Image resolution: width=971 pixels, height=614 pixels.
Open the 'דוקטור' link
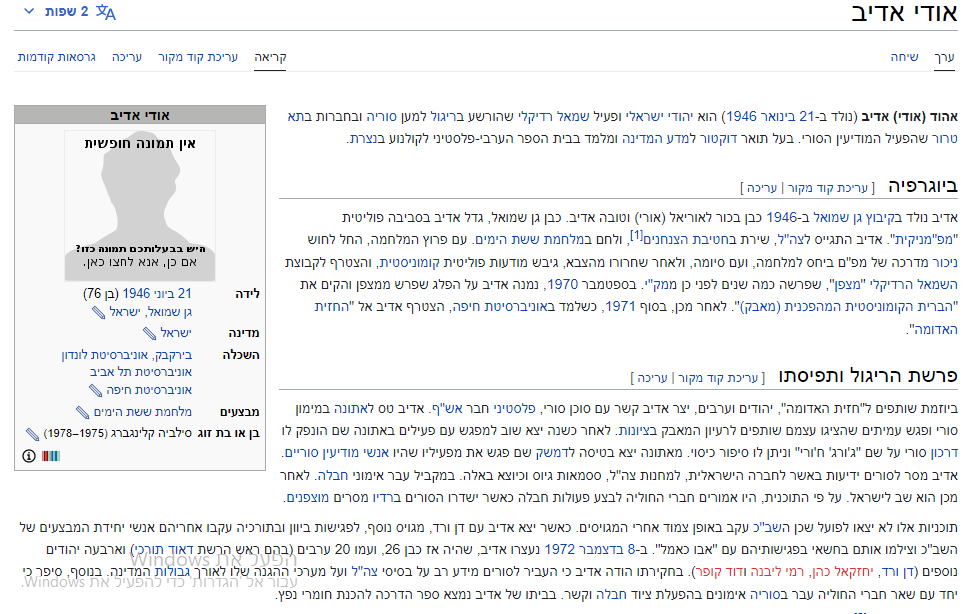point(718,139)
